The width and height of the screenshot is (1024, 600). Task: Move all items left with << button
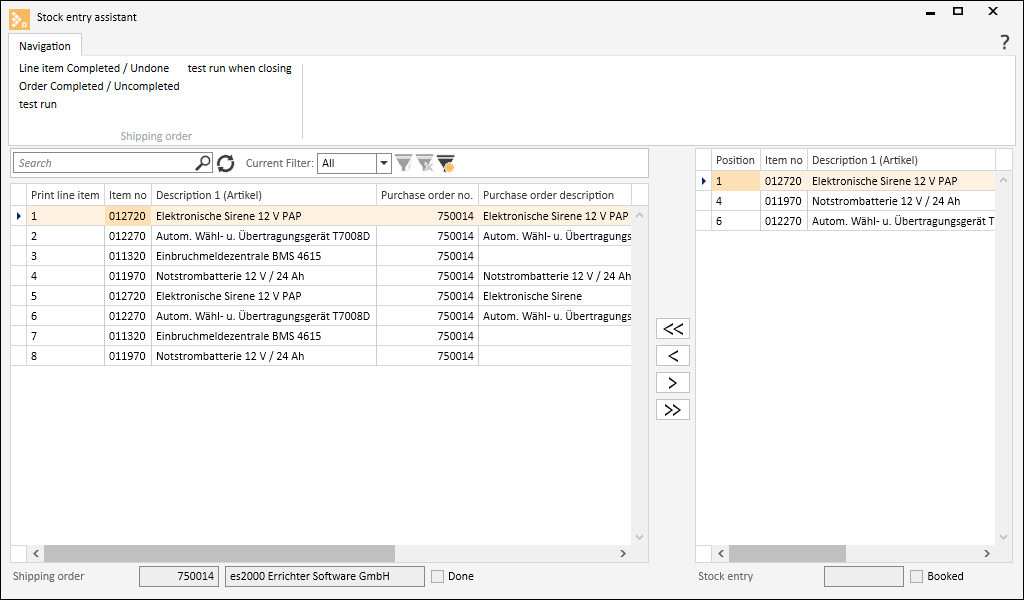tap(673, 328)
